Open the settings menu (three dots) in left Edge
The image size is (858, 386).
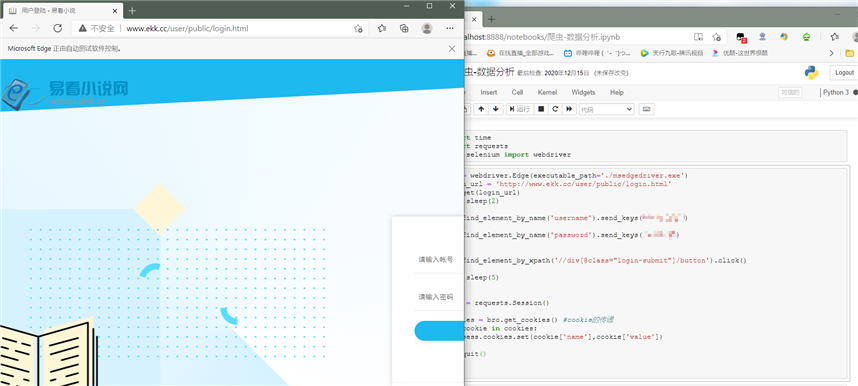click(450, 28)
